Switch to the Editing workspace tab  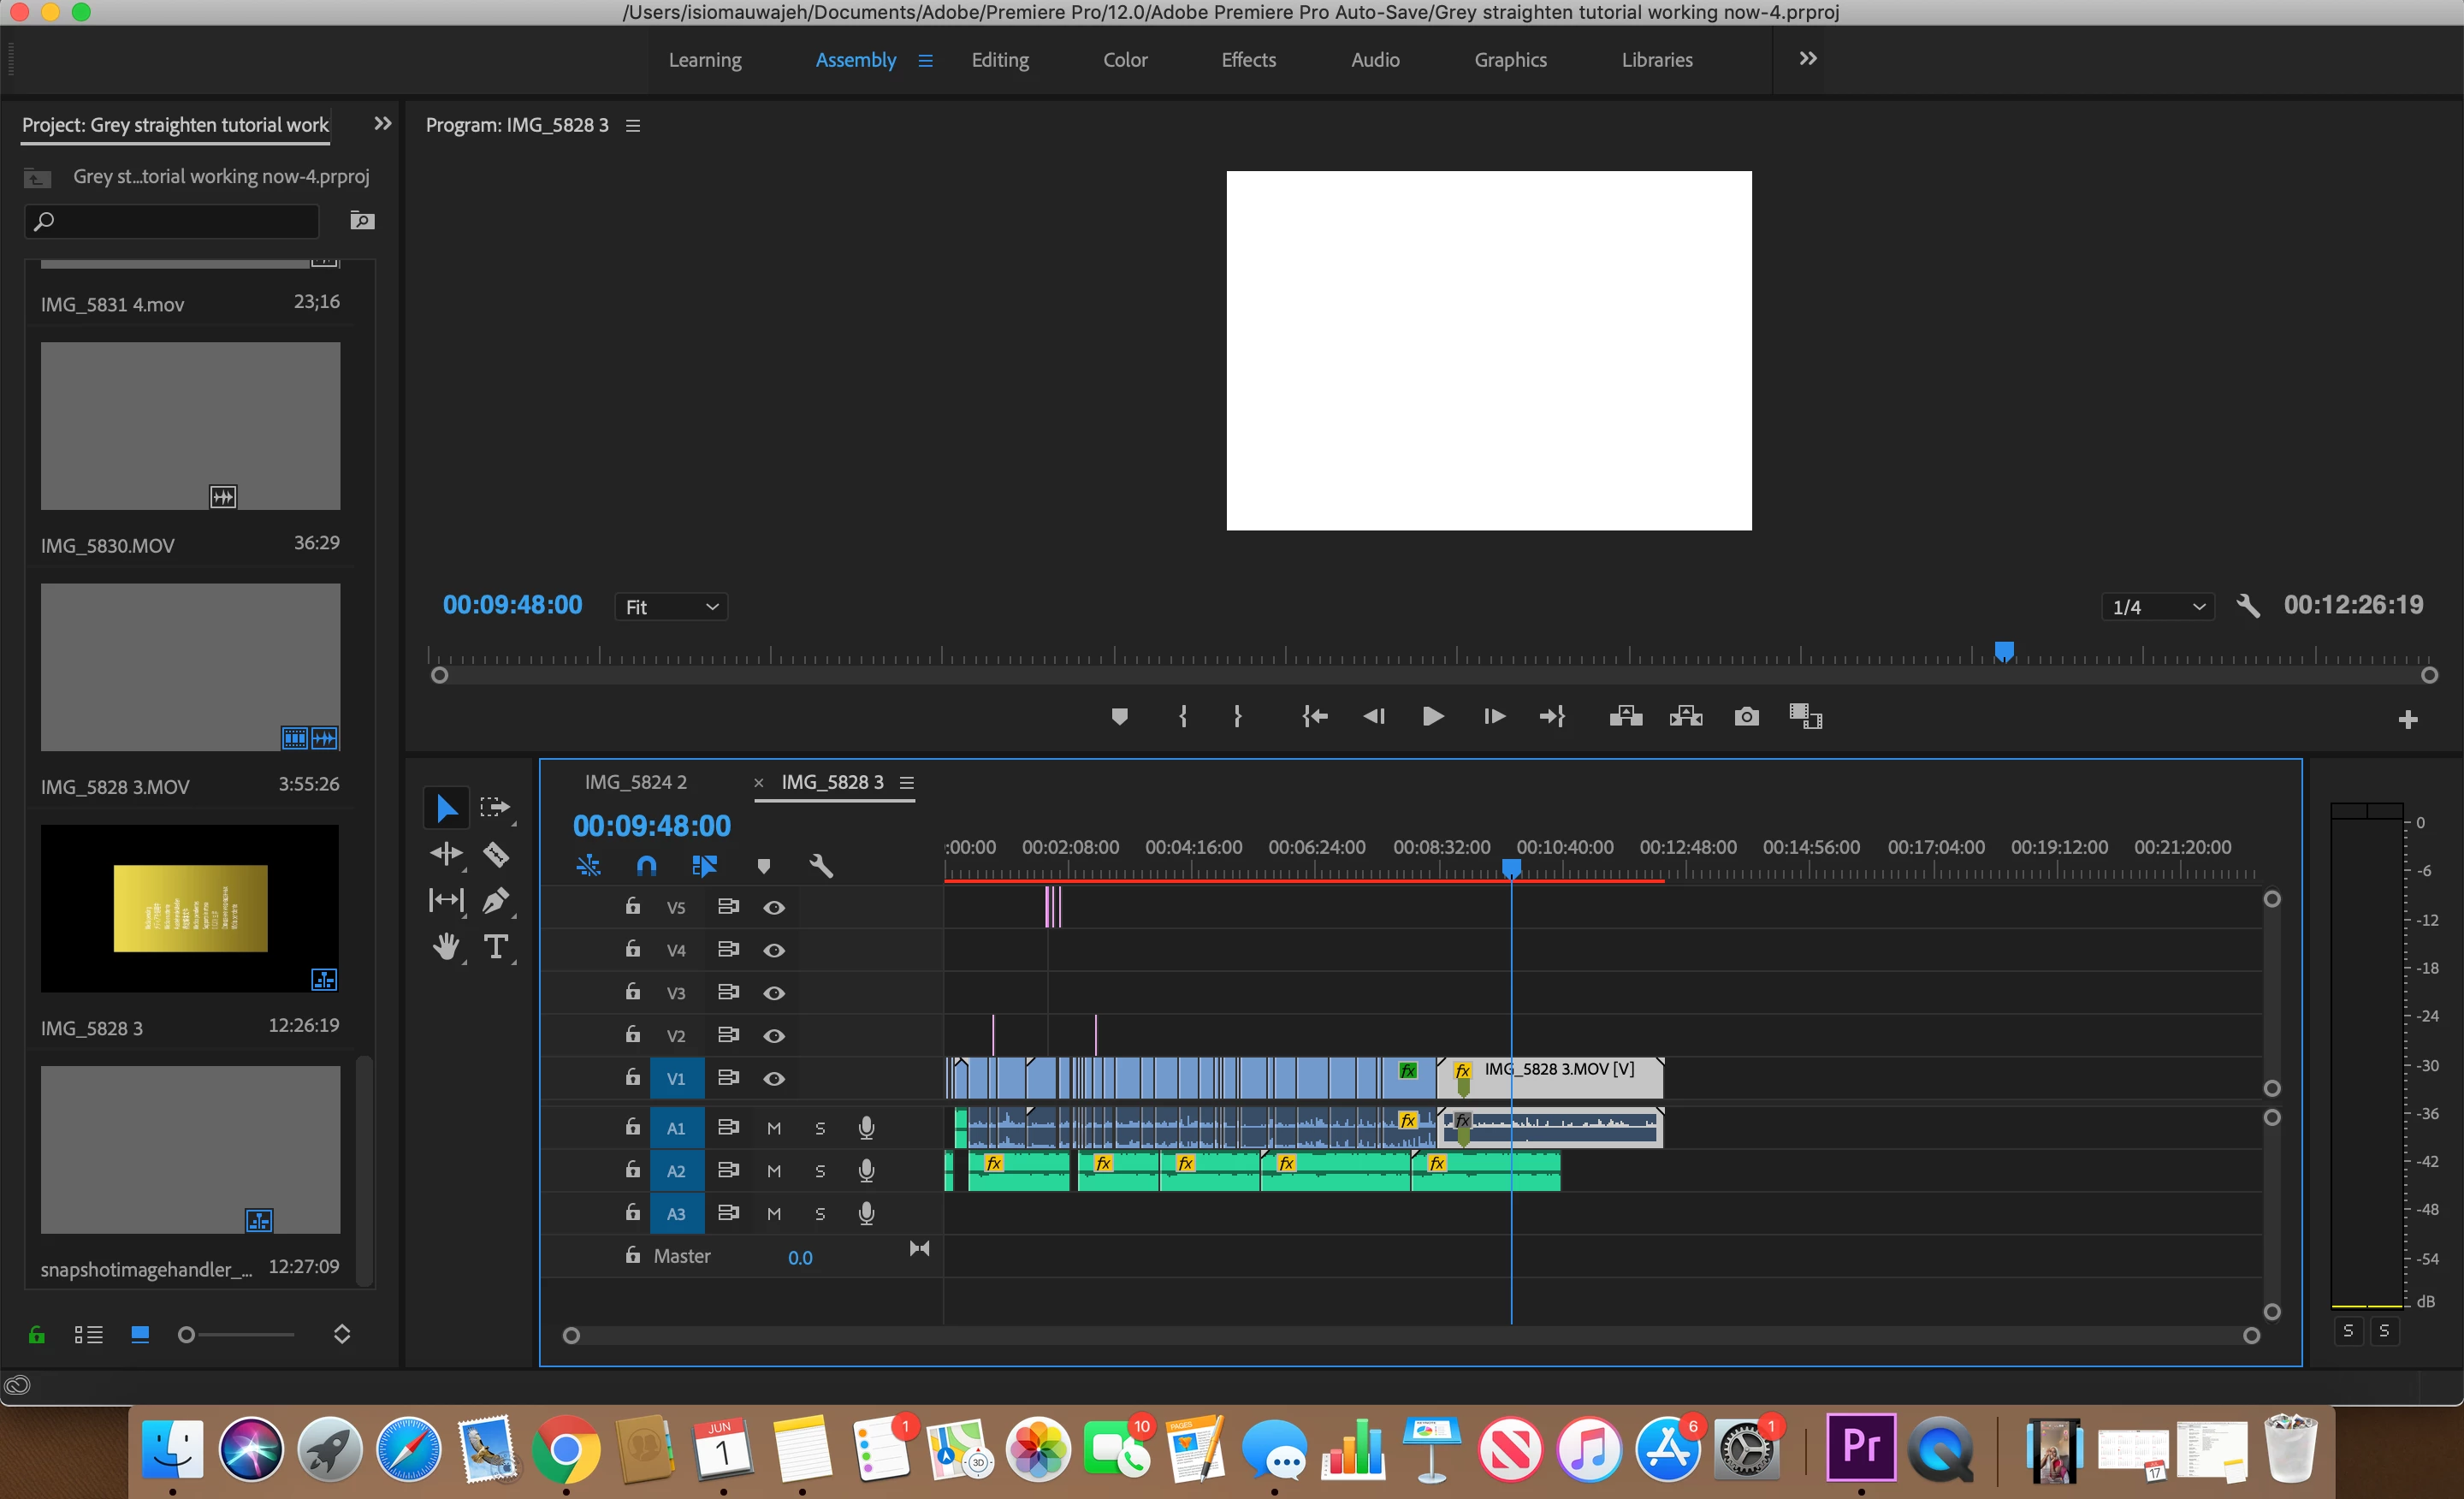1000,60
